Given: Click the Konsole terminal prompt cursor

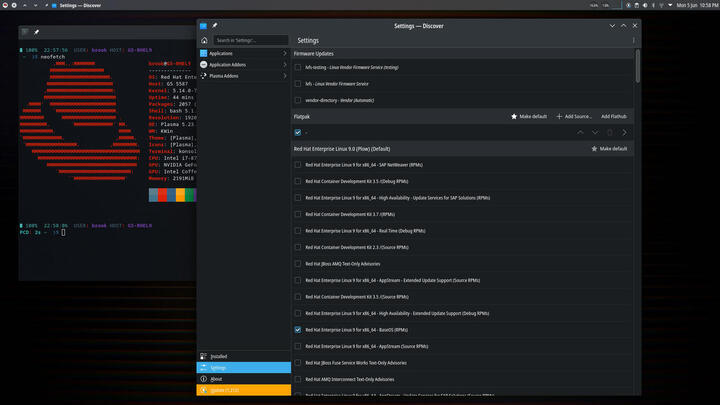Looking at the screenshot, I should pos(63,232).
